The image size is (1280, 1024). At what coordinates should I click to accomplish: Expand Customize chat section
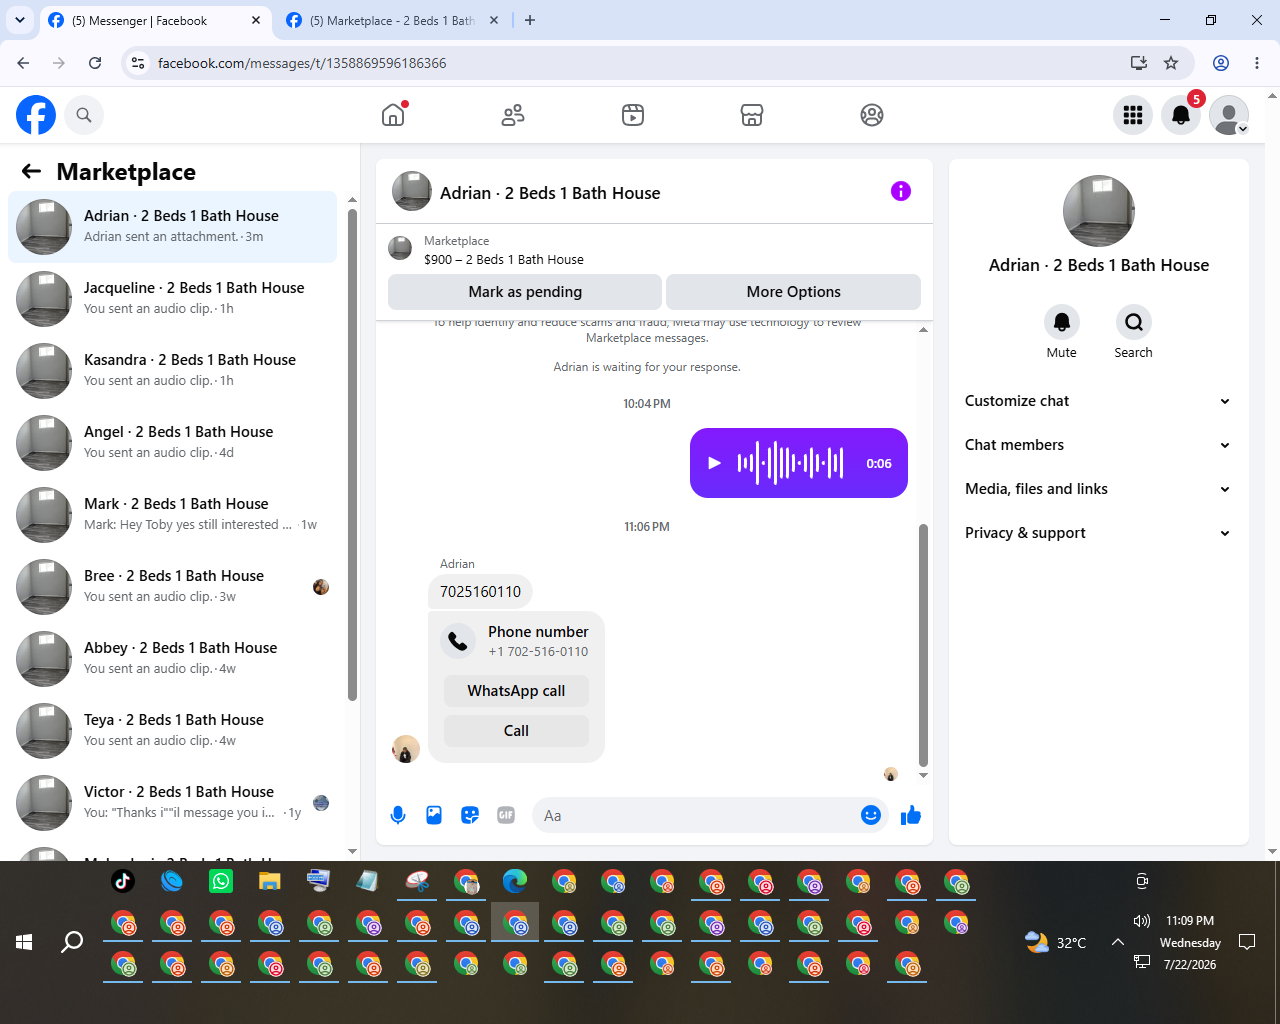[1098, 401]
